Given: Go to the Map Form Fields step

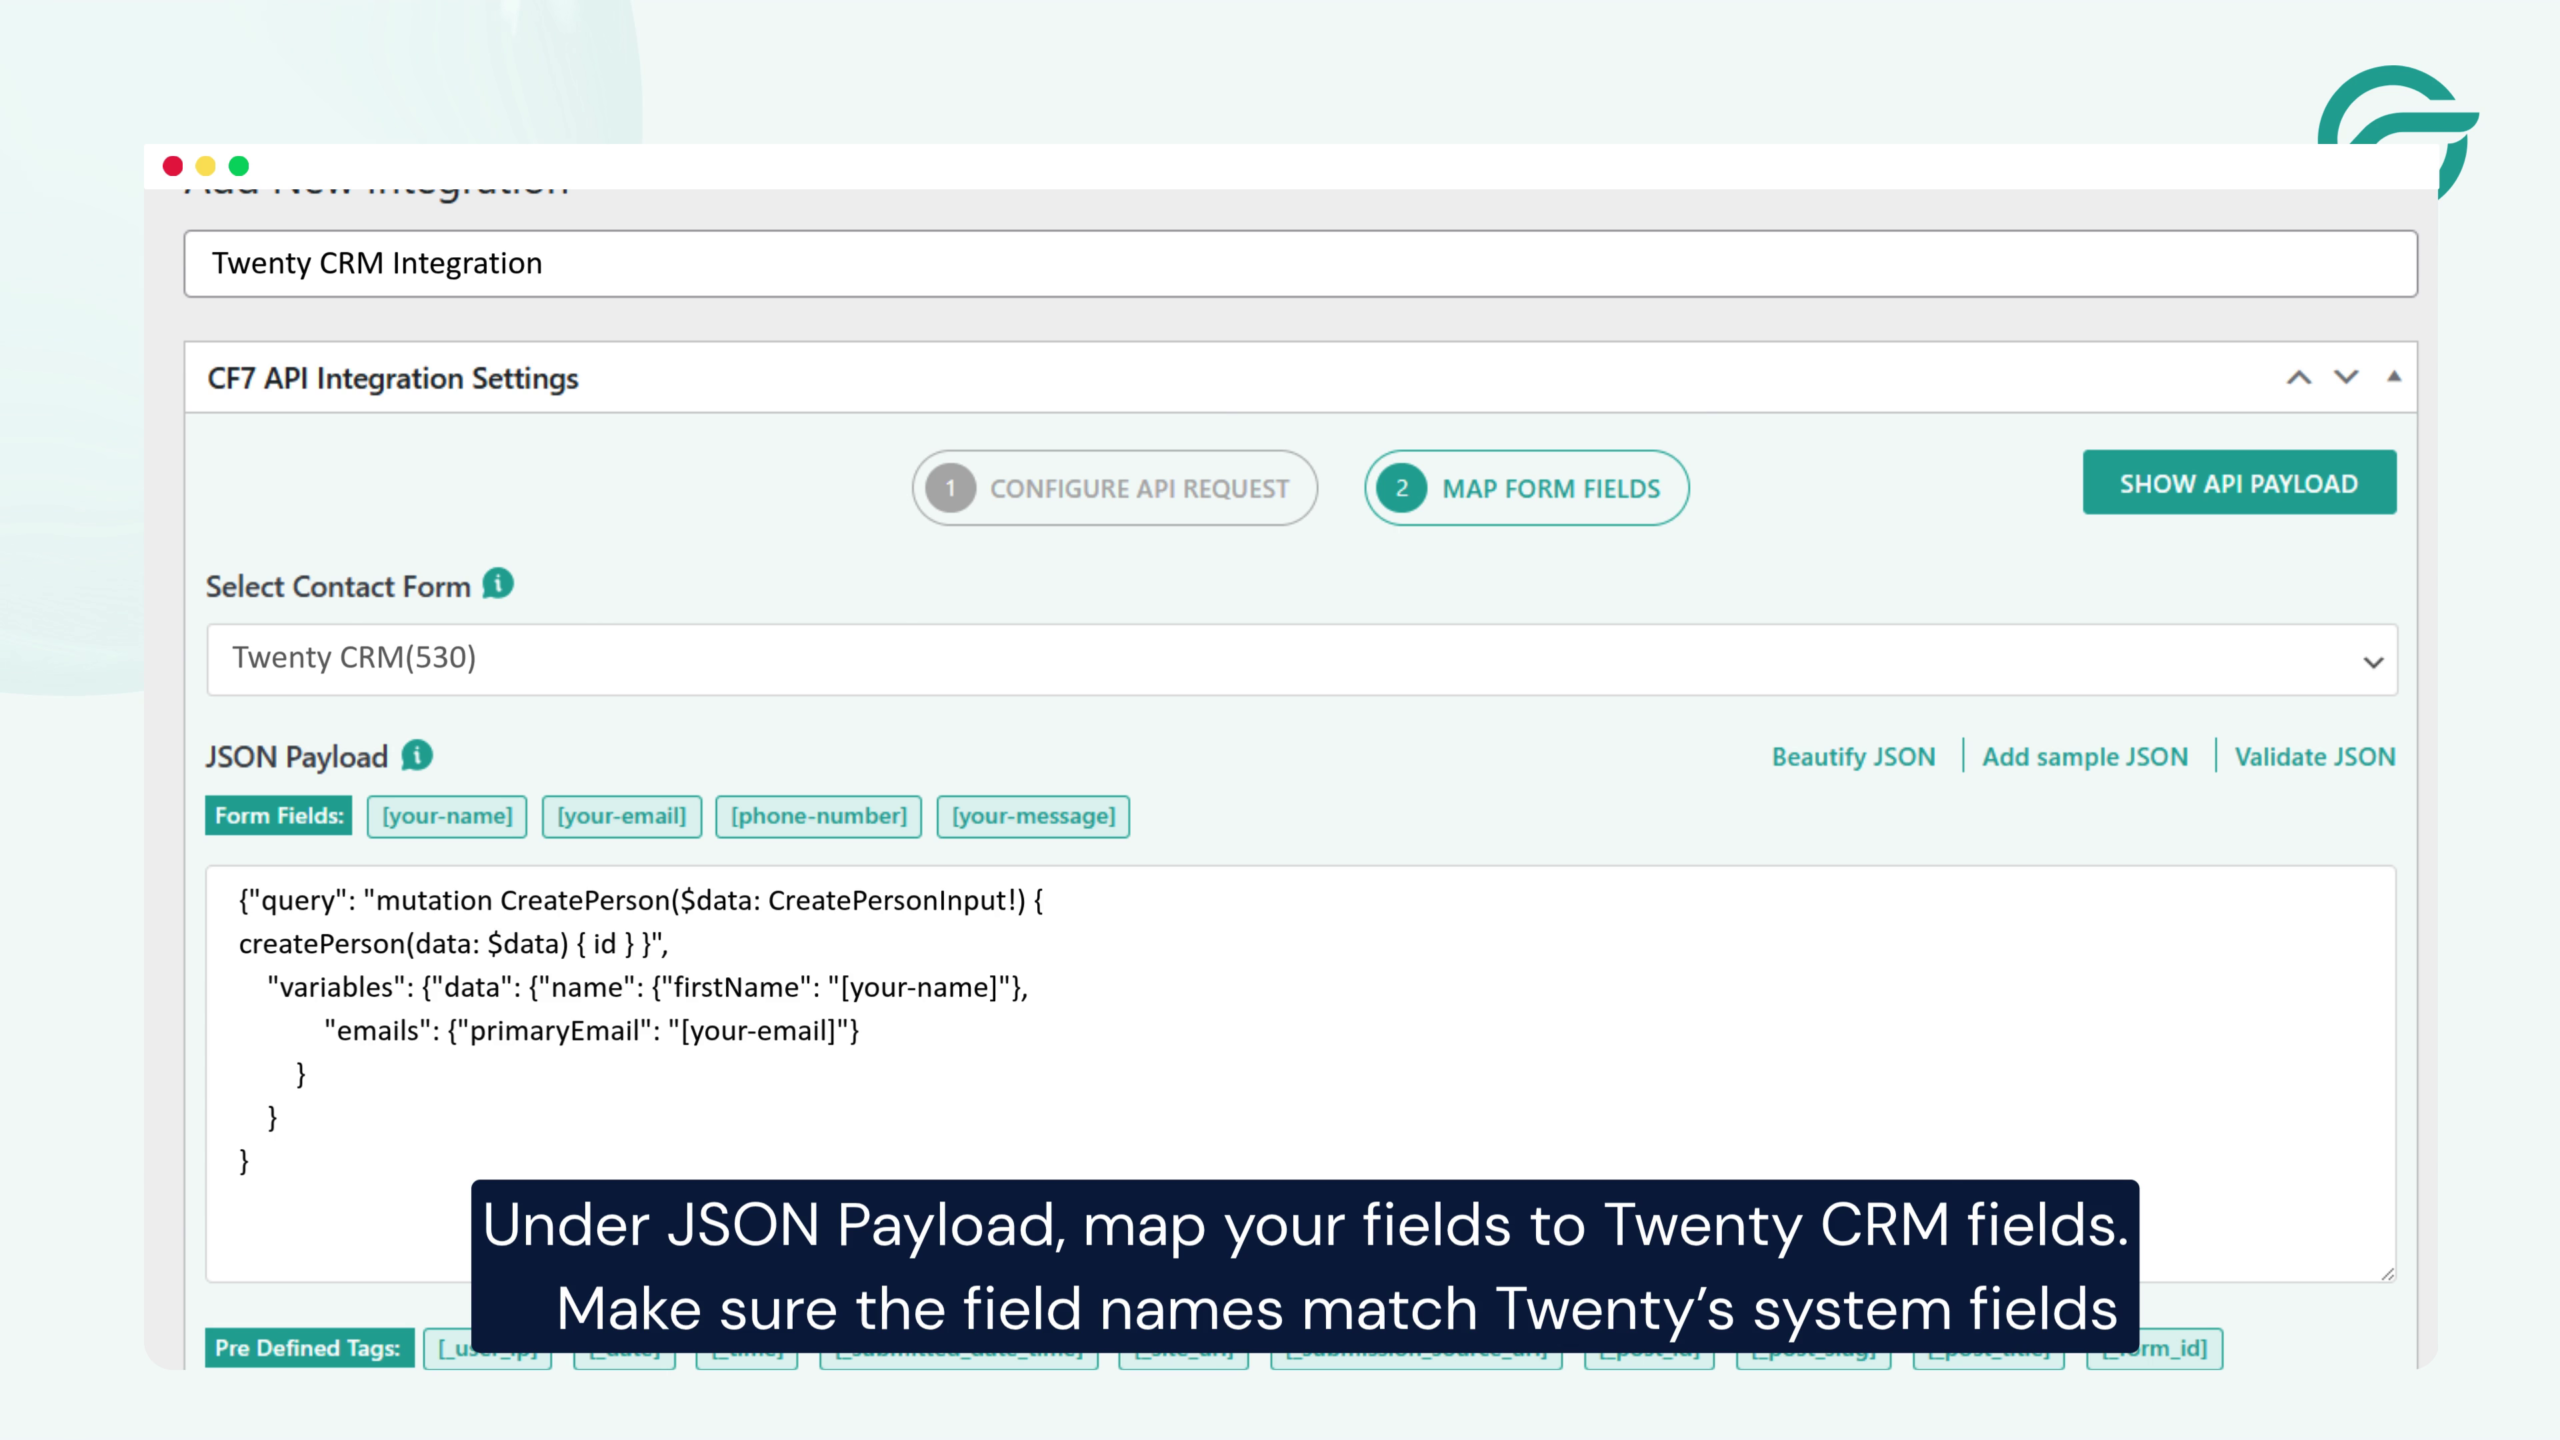Looking at the screenshot, I should tap(1526, 488).
